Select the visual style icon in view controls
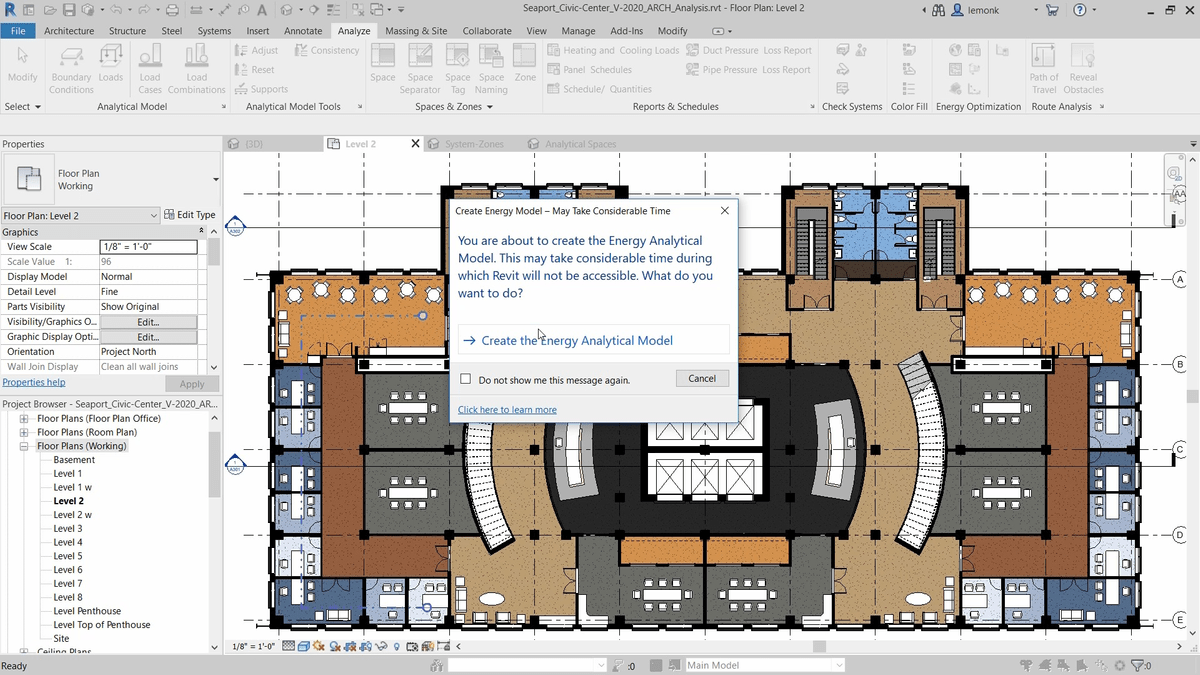Viewport: 1200px width, 675px height. pyautogui.click(x=305, y=646)
